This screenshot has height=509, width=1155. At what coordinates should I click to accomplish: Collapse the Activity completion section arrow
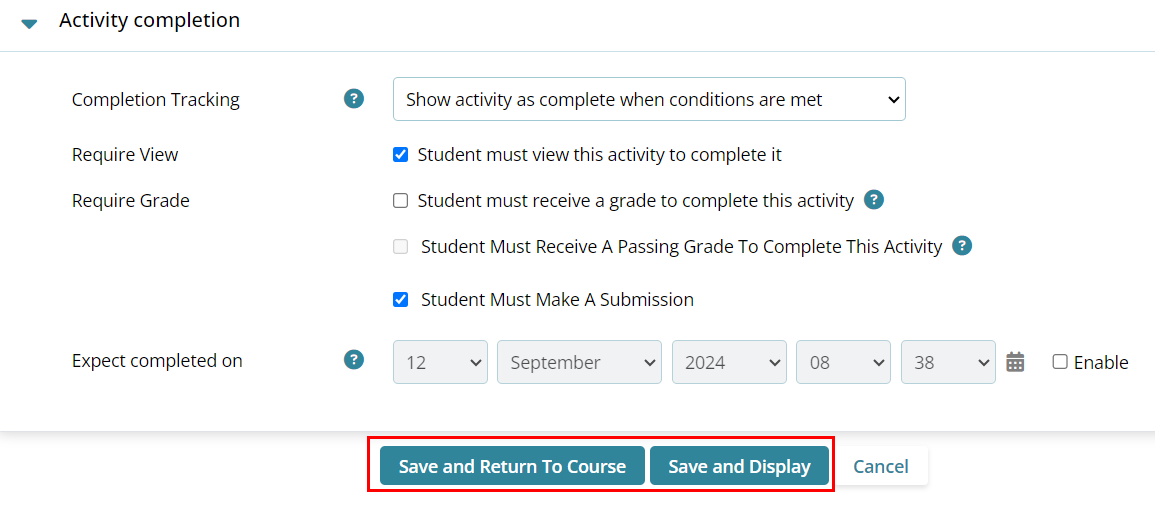(29, 22)
